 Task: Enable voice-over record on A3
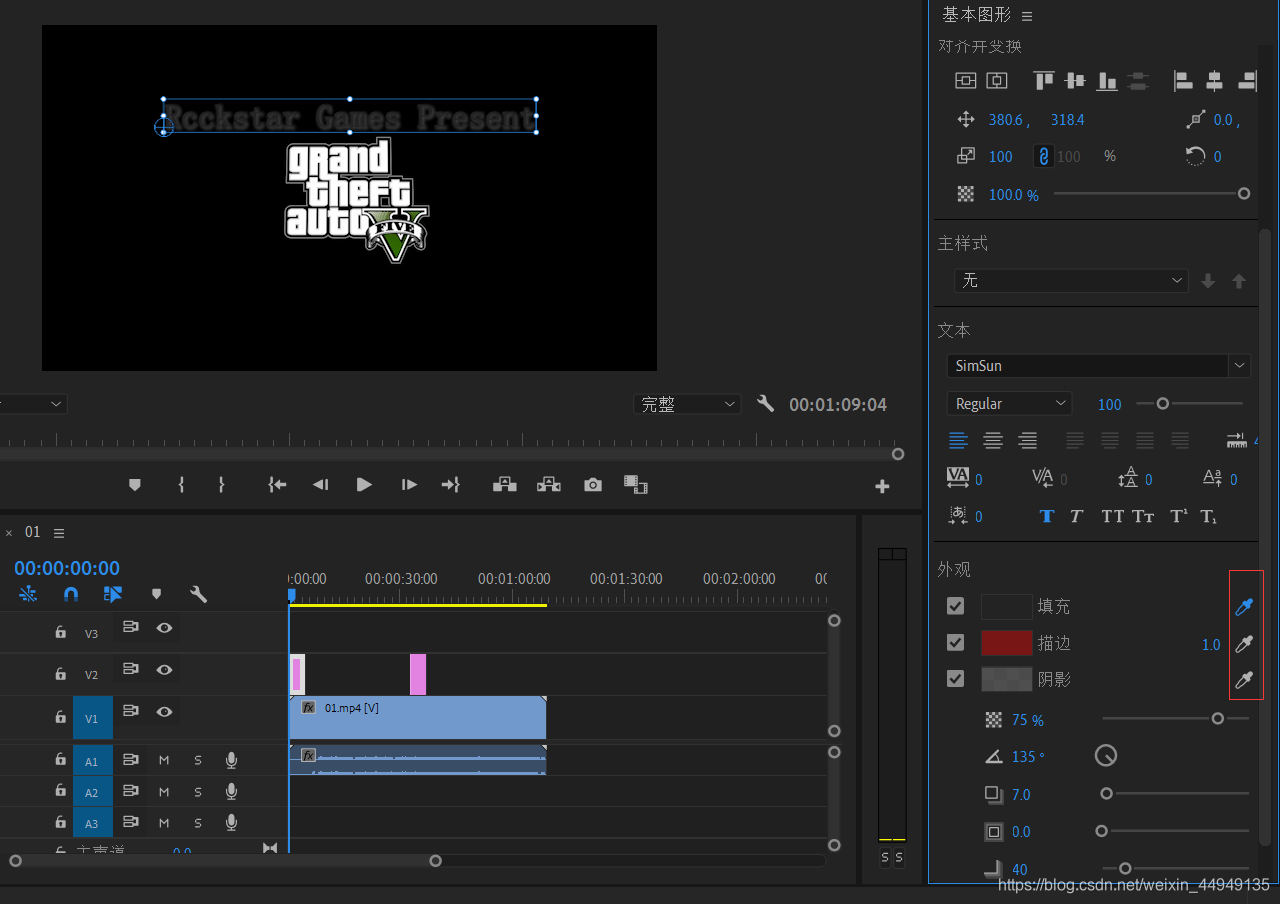click(x=231, y=823)
